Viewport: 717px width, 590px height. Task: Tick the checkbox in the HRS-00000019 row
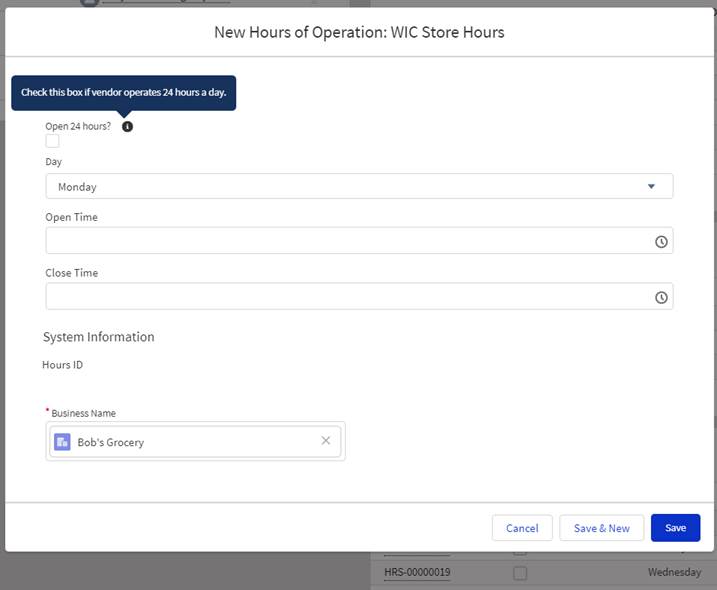click(519, 573)
